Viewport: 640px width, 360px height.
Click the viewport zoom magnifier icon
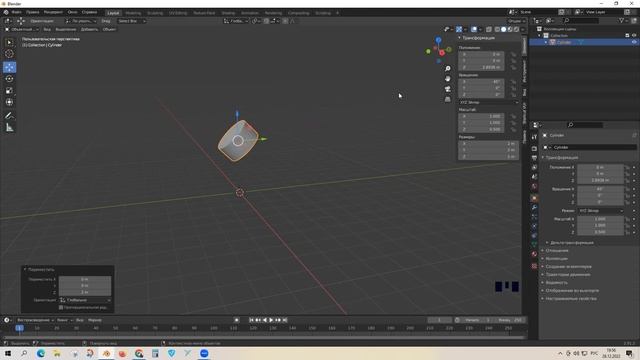(x=448, y=69)
